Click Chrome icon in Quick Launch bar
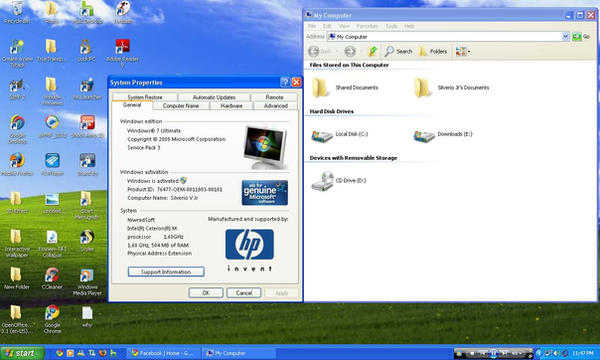600x360 pixels. [59, 353]
